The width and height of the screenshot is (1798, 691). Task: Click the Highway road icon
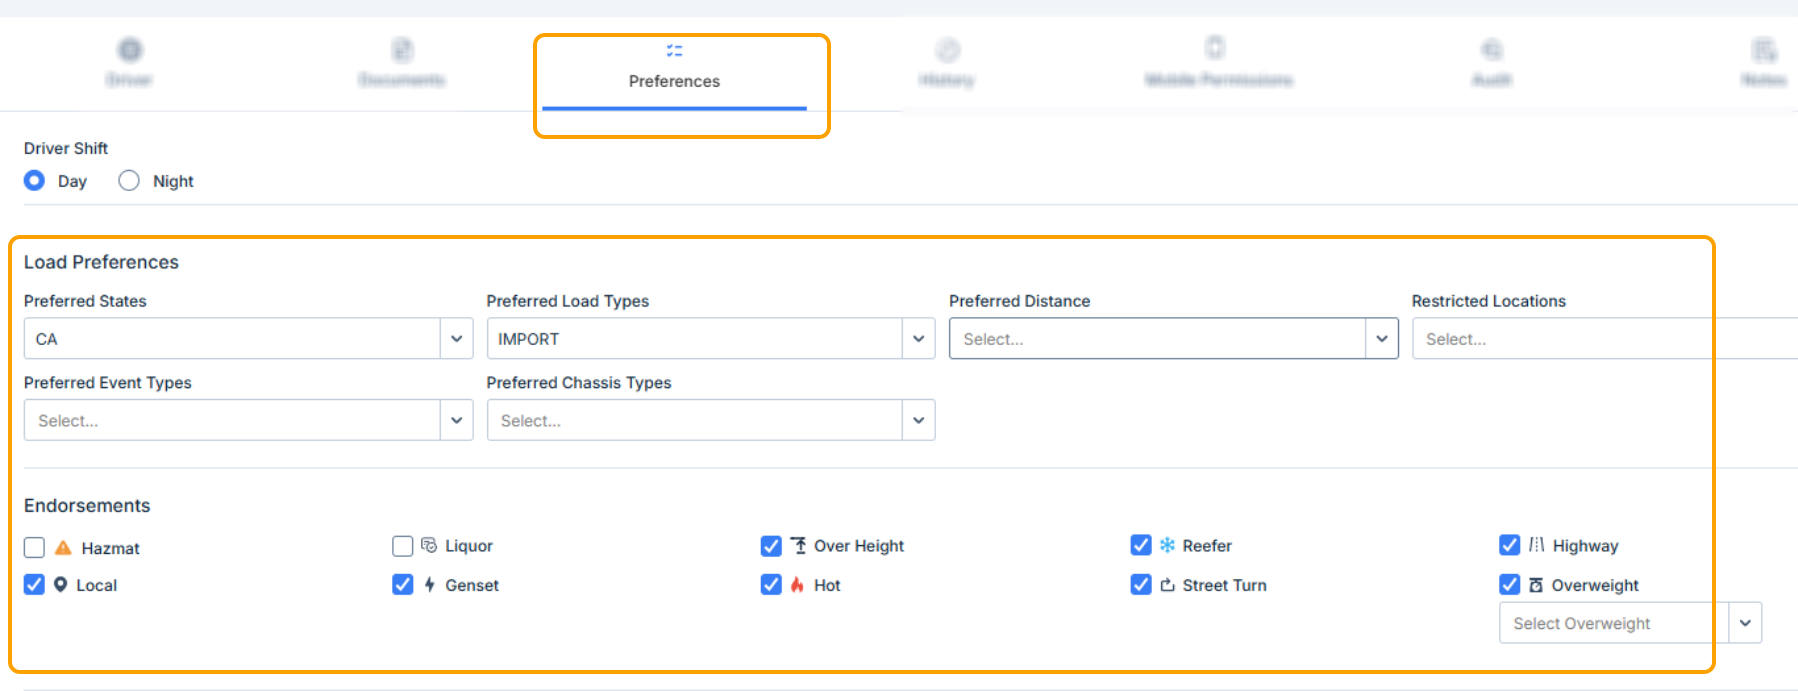[x=1536, y=545]
